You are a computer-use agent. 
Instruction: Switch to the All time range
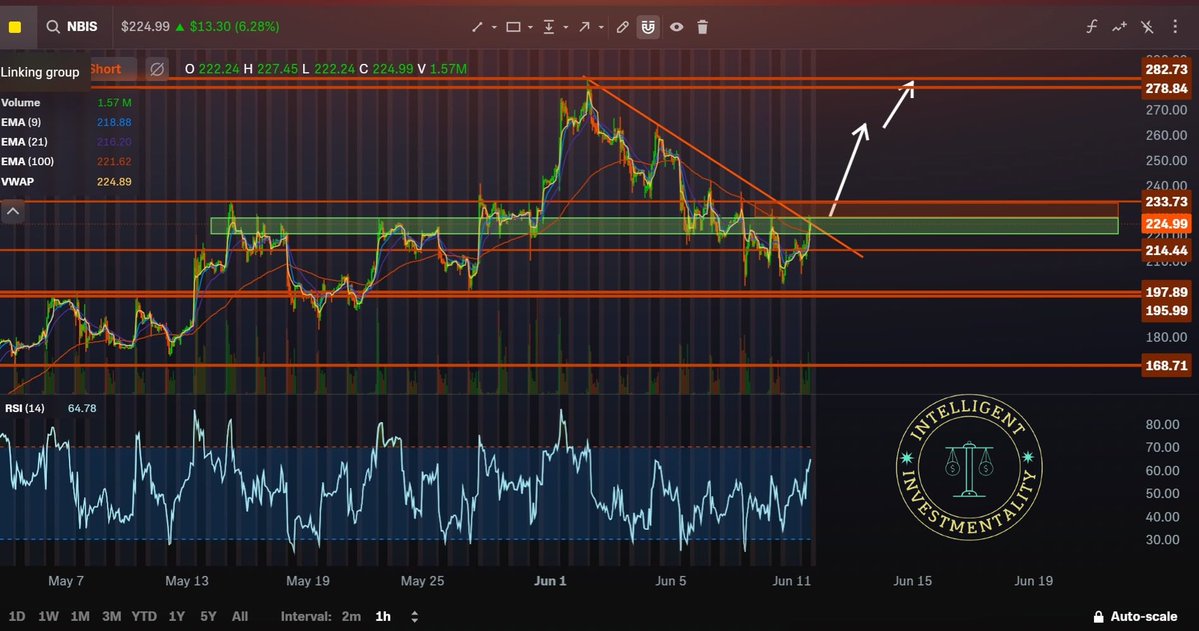(239, 616)
